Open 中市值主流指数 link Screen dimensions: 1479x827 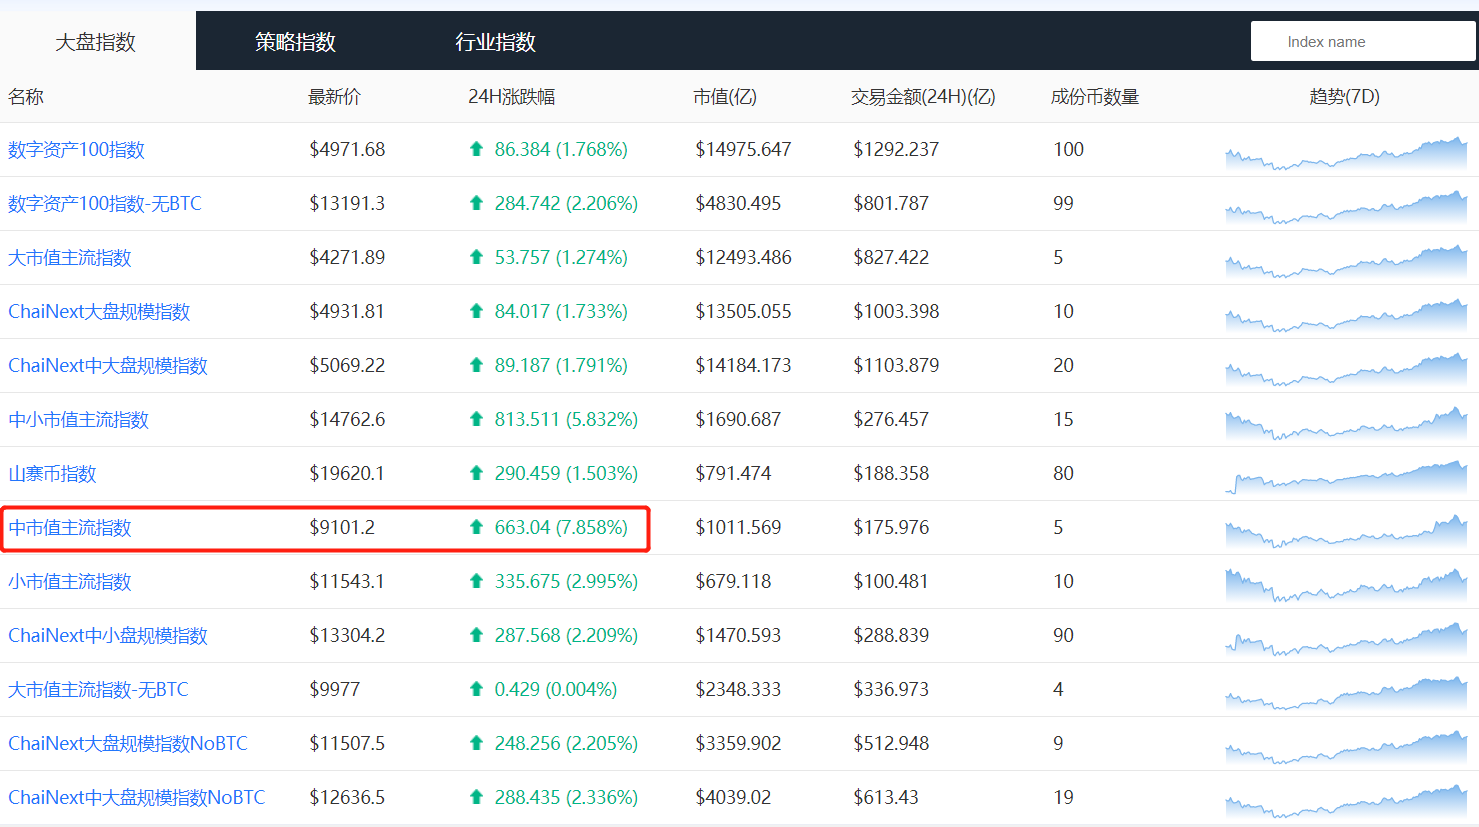[70, 528]
